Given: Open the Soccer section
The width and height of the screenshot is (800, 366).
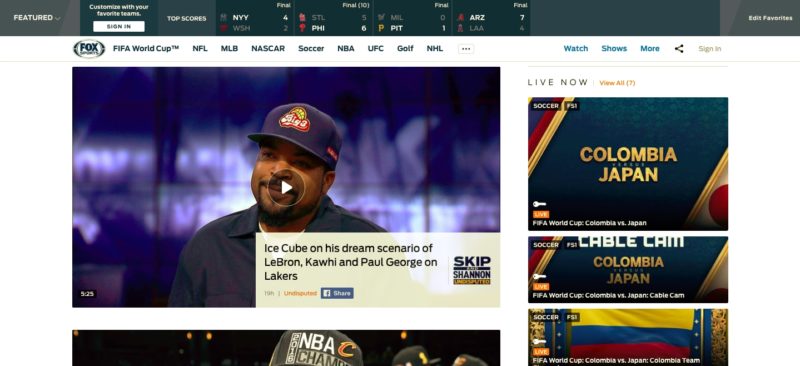Looking at the screenshot, I should (x=311, y=48).
